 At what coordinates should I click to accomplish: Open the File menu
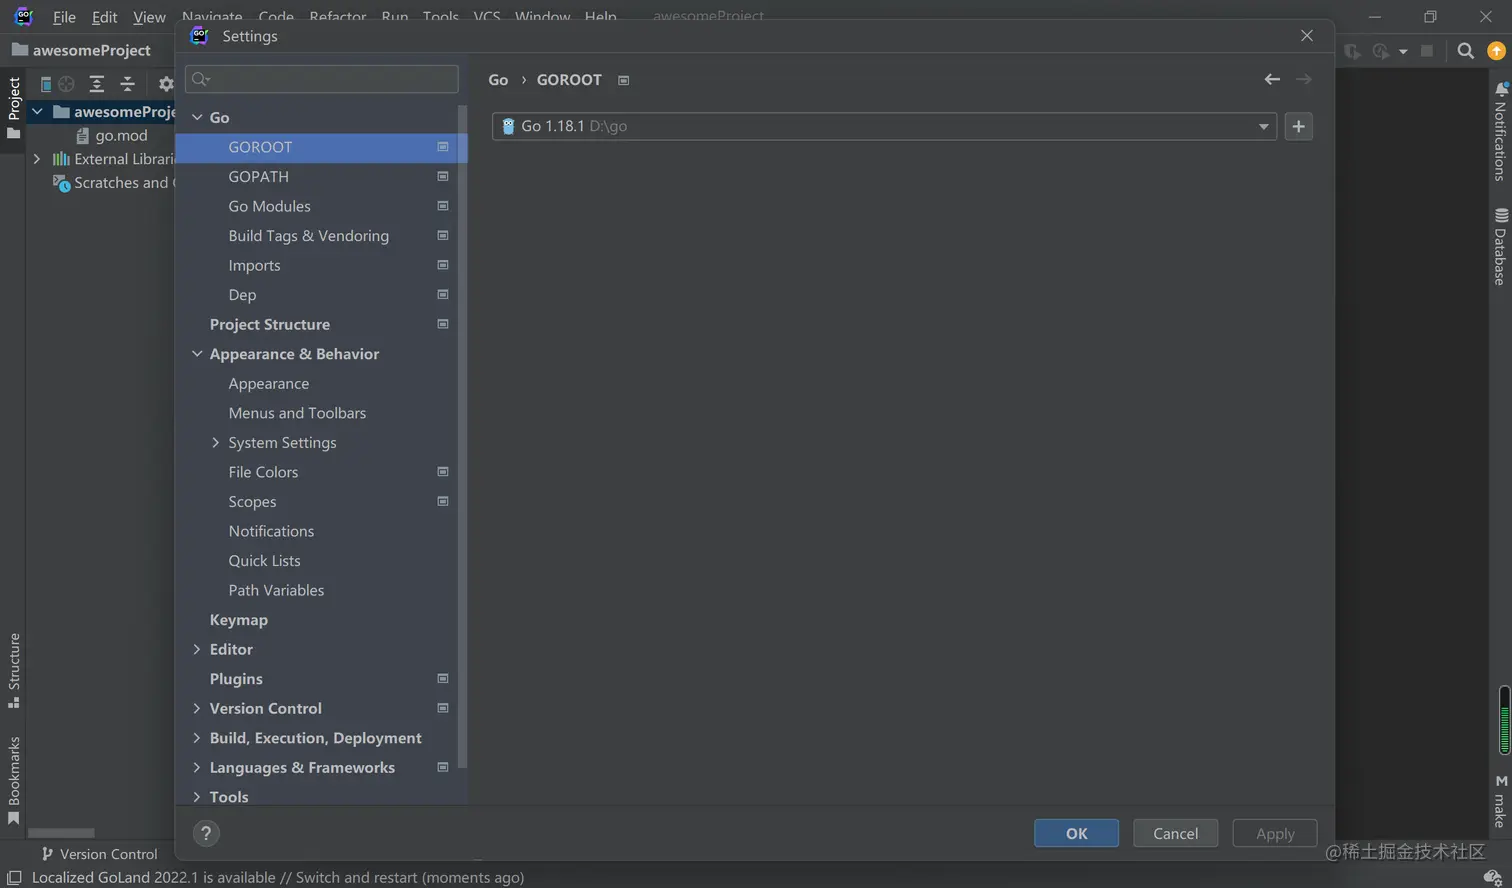click(64, 17)
